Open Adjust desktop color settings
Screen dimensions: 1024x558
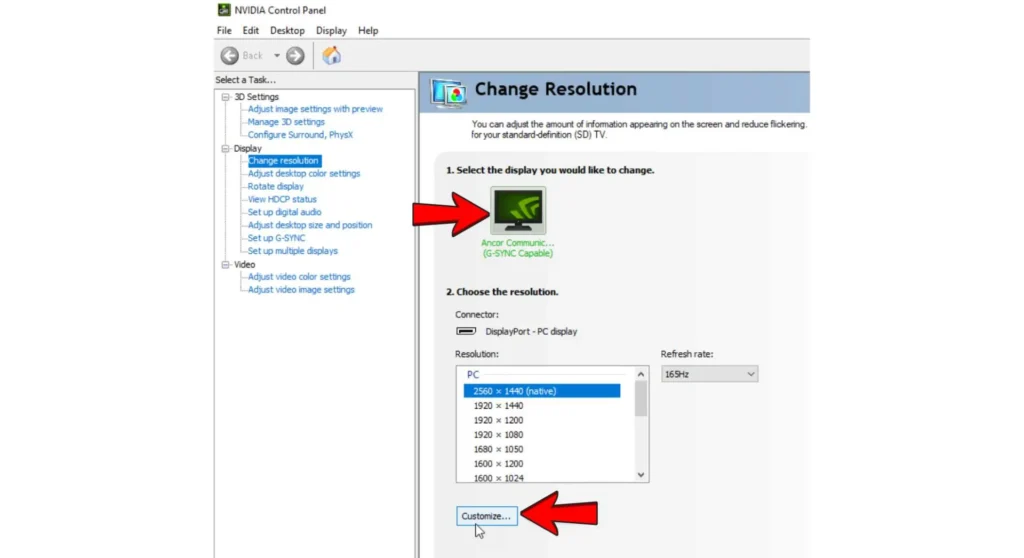pyautogui.click(x=304, y=174)
